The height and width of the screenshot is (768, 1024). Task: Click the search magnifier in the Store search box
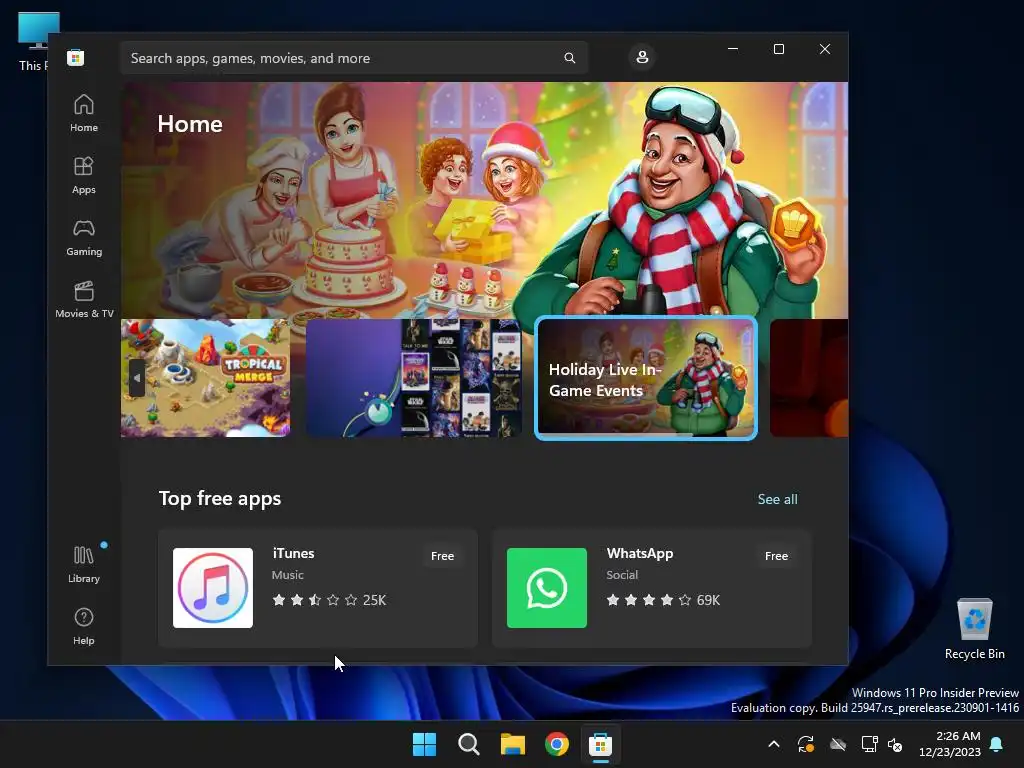569,58
